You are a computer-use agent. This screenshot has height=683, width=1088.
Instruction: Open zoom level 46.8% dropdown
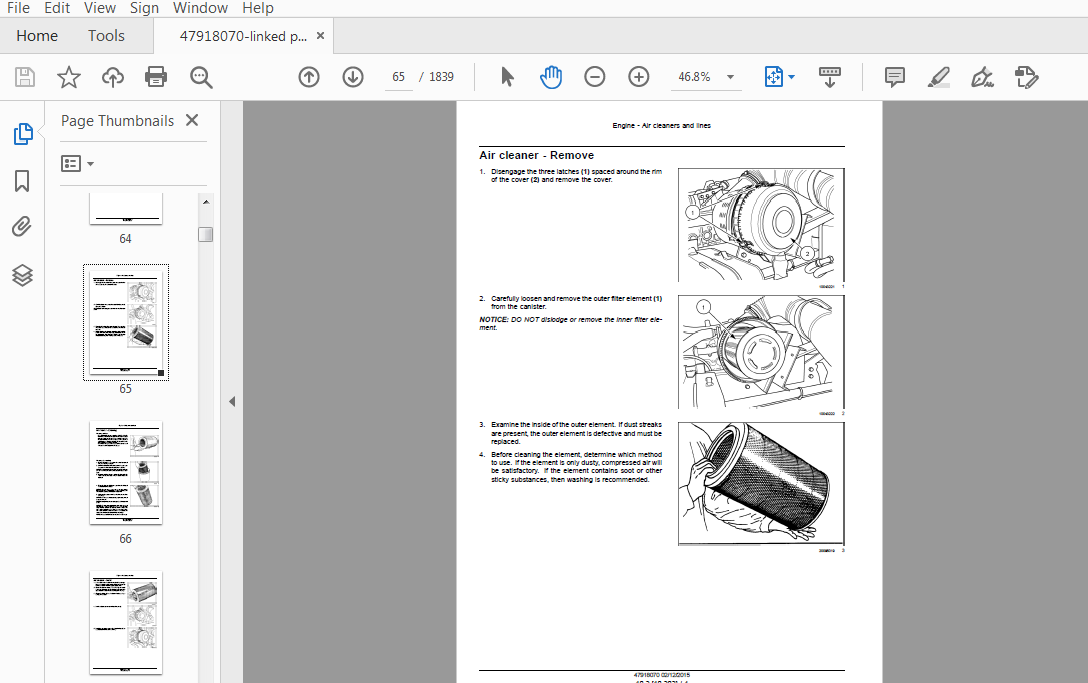tap(731, 76)
